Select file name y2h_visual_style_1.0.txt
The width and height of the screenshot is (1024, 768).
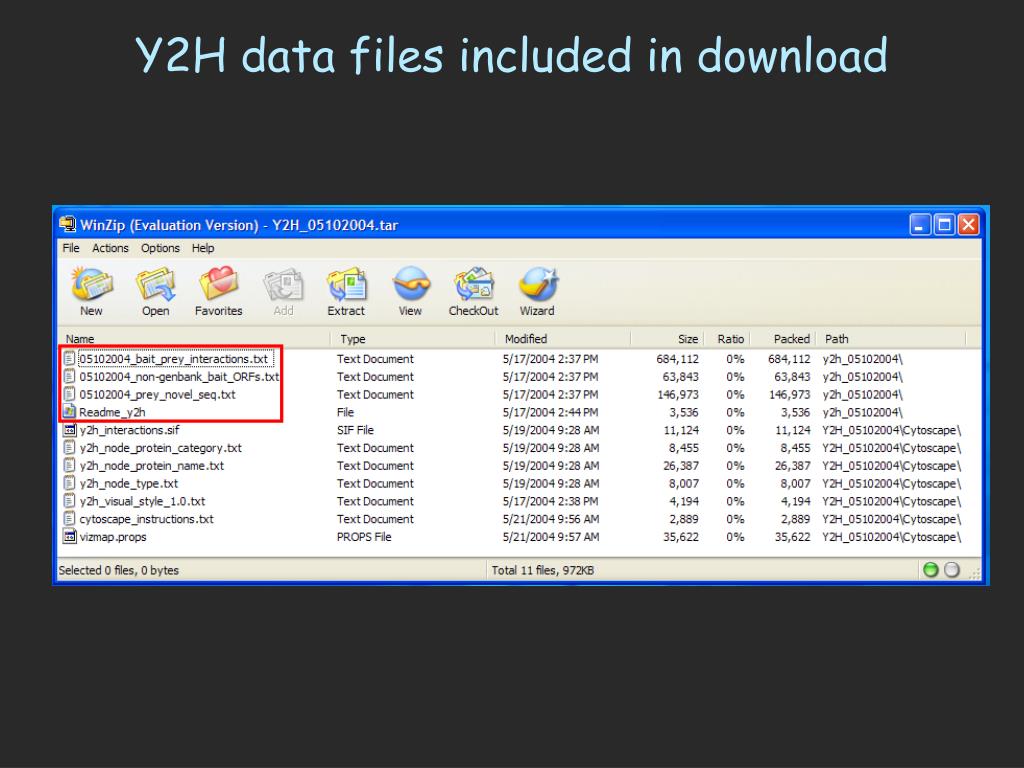(142, 501)
